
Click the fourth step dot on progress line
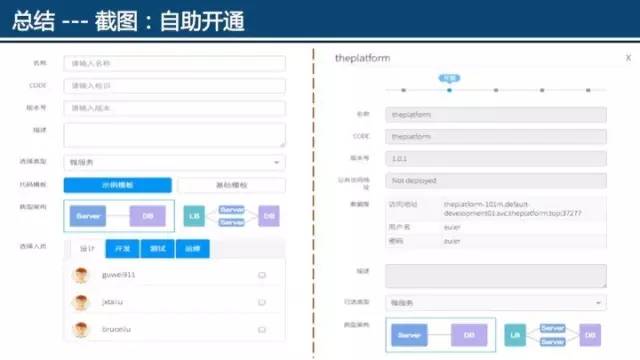tap(542, 90)
